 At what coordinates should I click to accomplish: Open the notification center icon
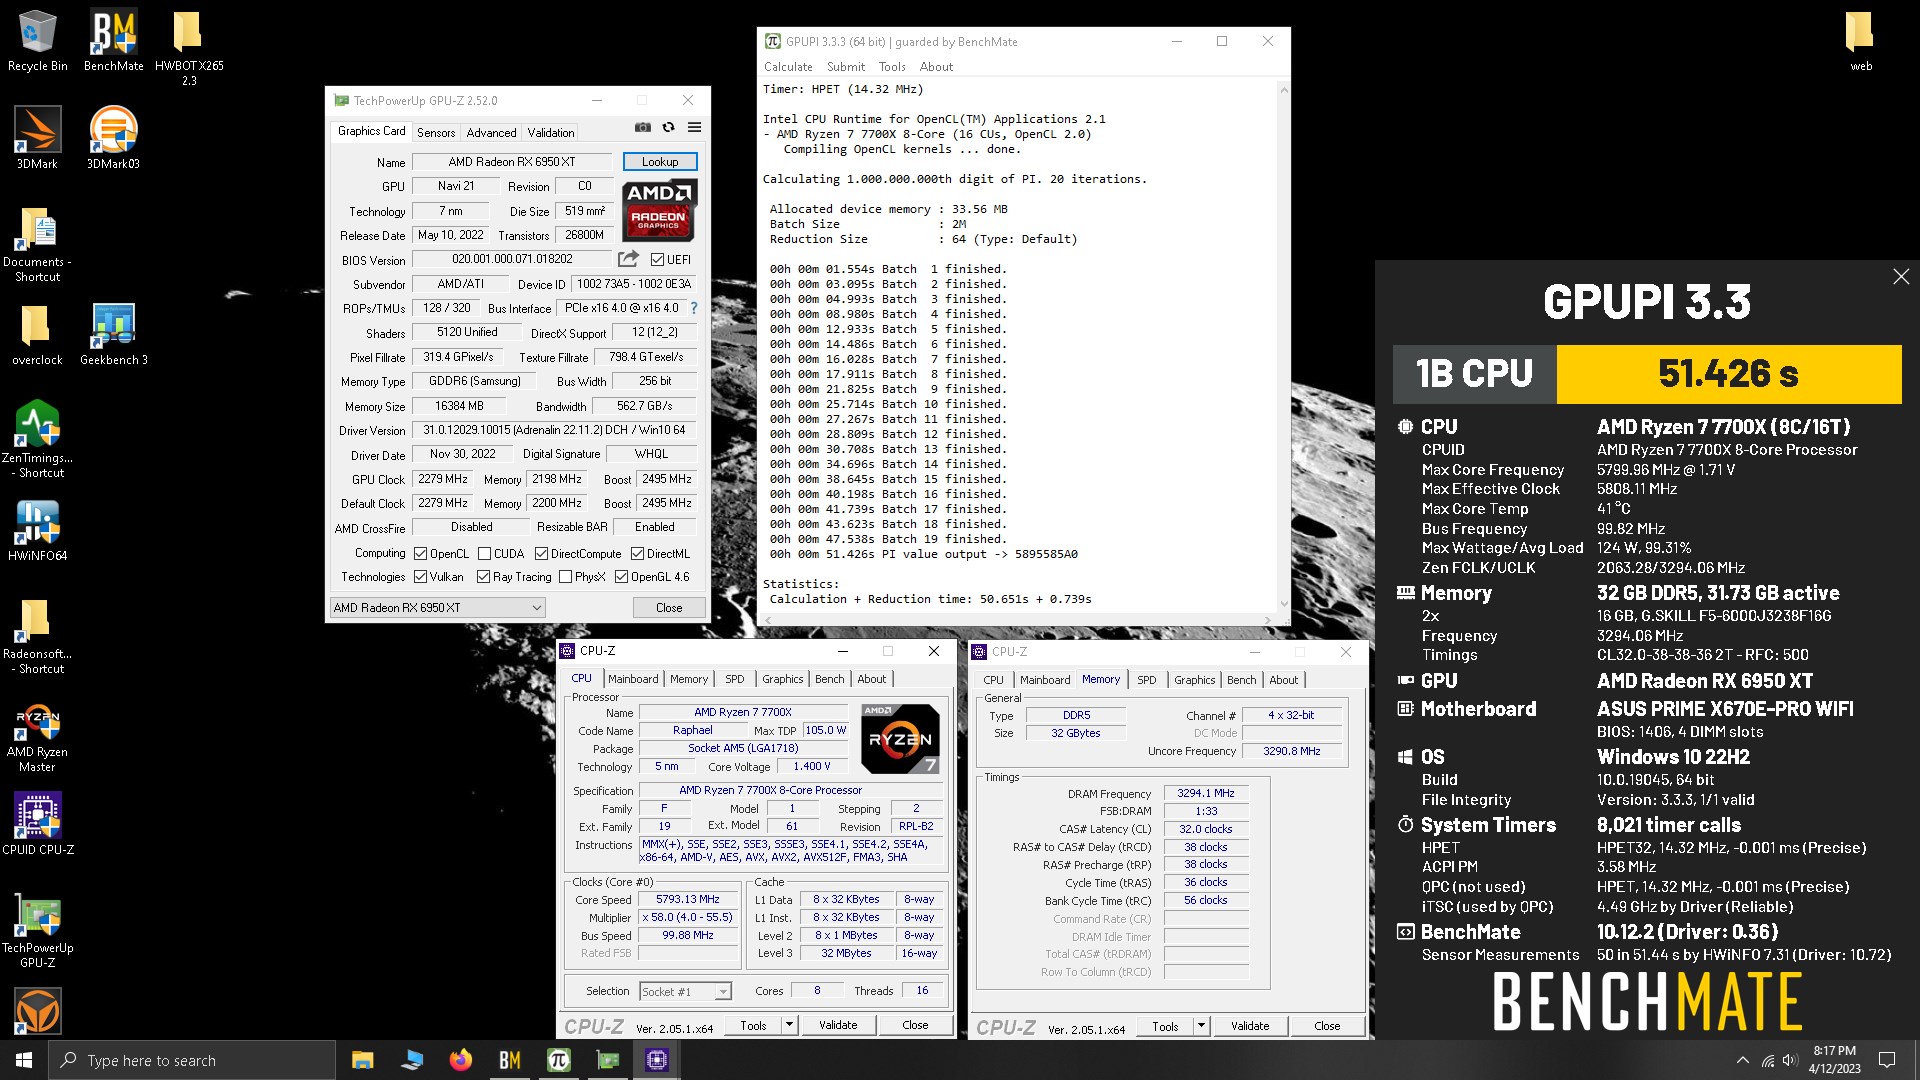(x=1887, y=1060)
